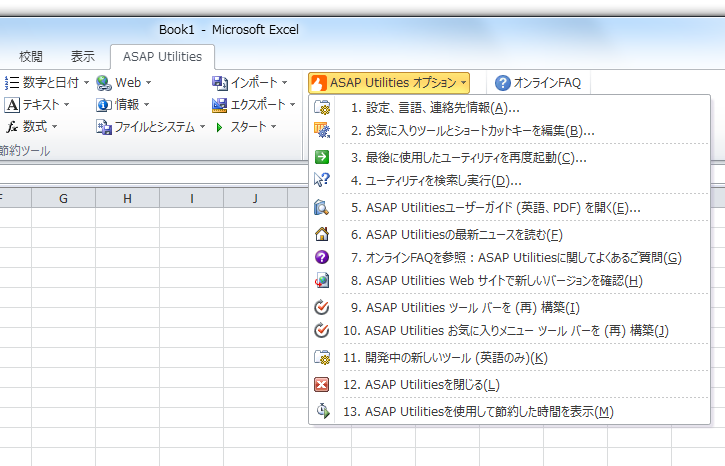Expand the テキスト dropdown arrow

coord(67,105)
